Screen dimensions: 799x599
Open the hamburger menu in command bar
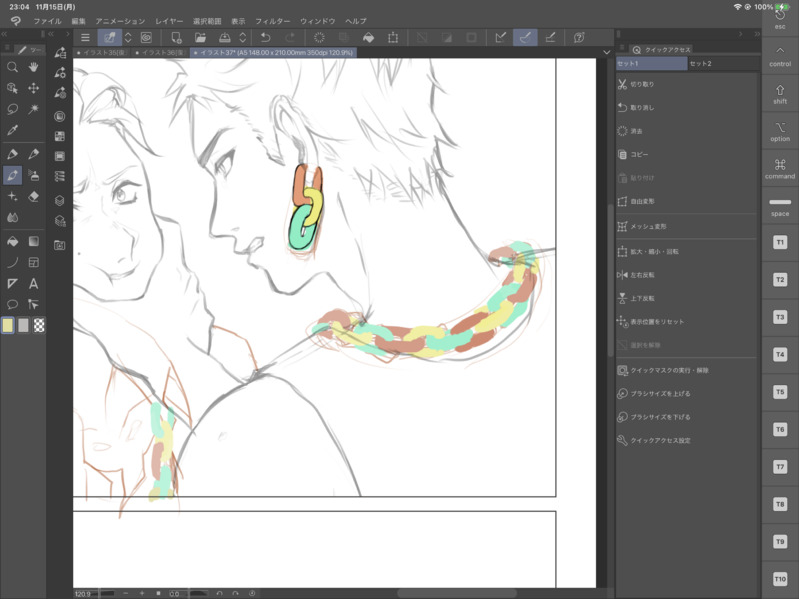(x=85, y=38)
